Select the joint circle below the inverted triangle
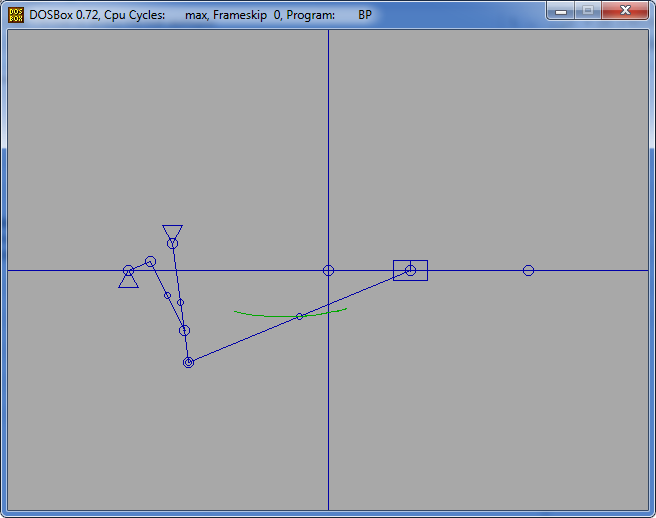Viewport: 656px width, 518px height. (172, 244)
